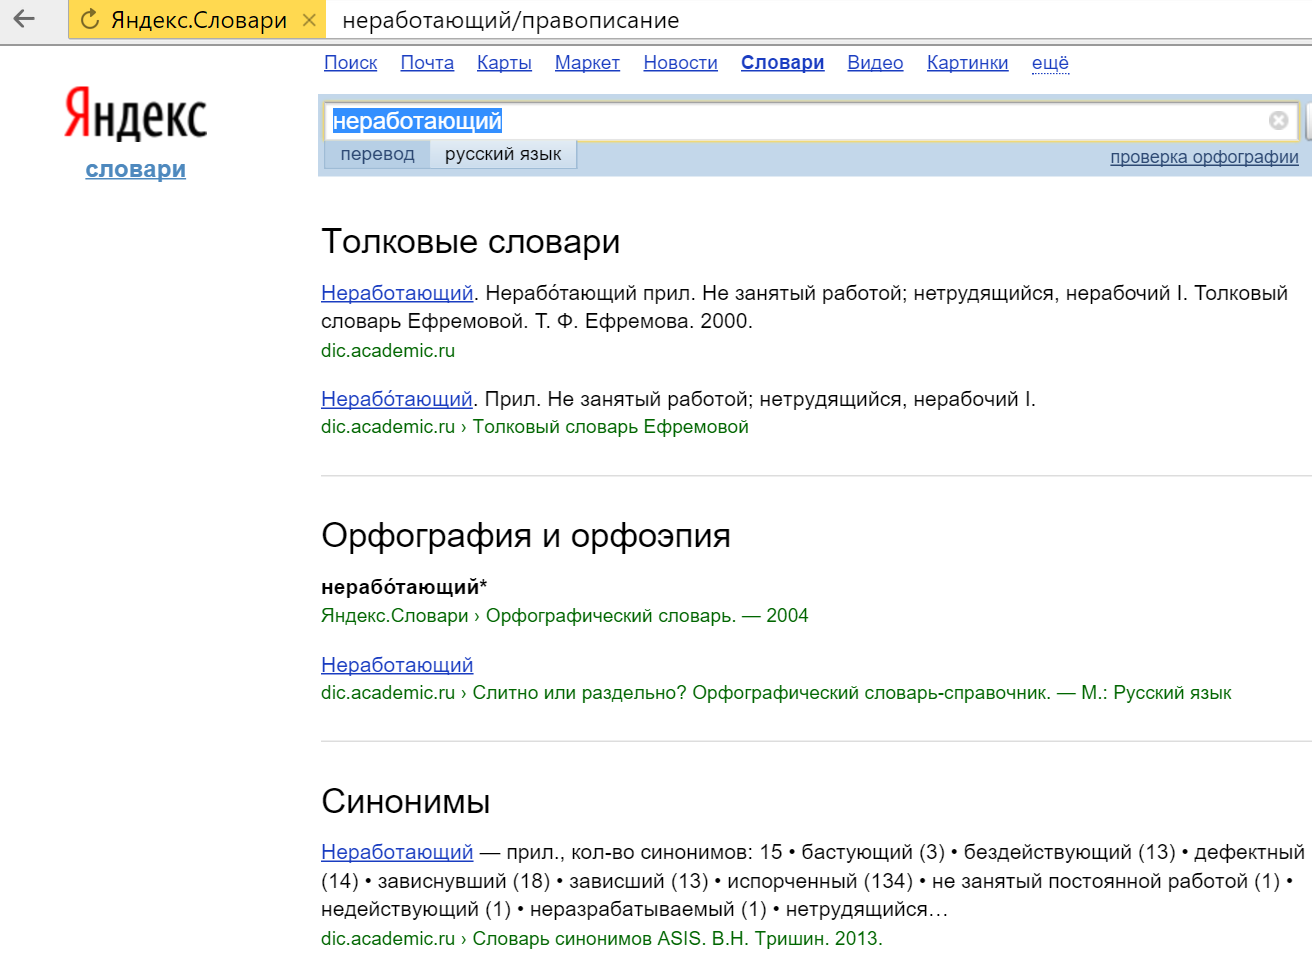Open the Неработающий link under Синонимы

tap(397, 852)
